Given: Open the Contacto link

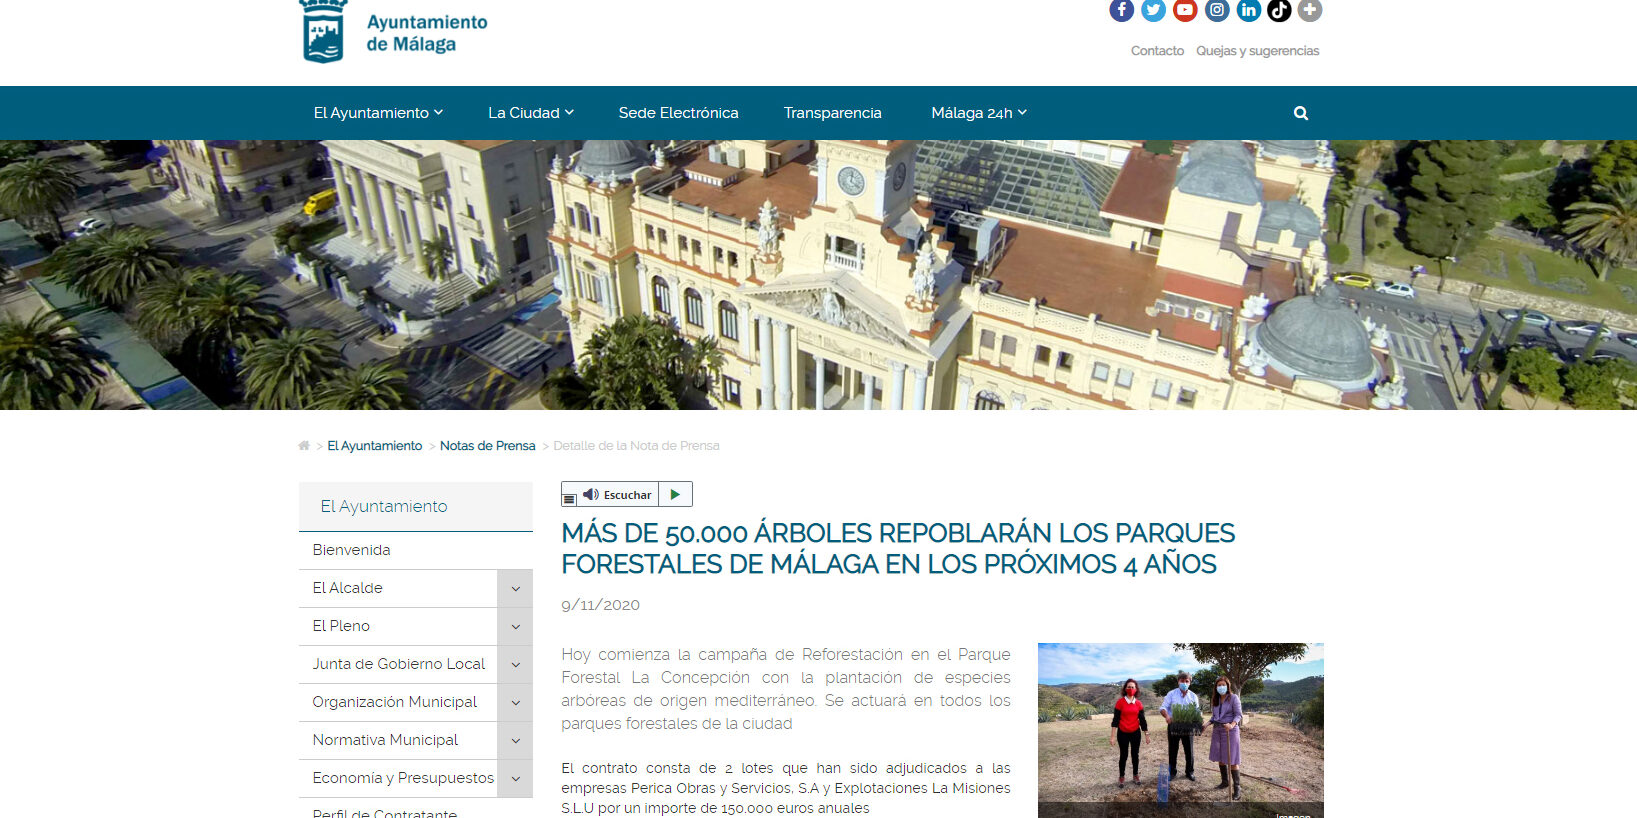Looking at the screenshot, I should (1157, 51).
